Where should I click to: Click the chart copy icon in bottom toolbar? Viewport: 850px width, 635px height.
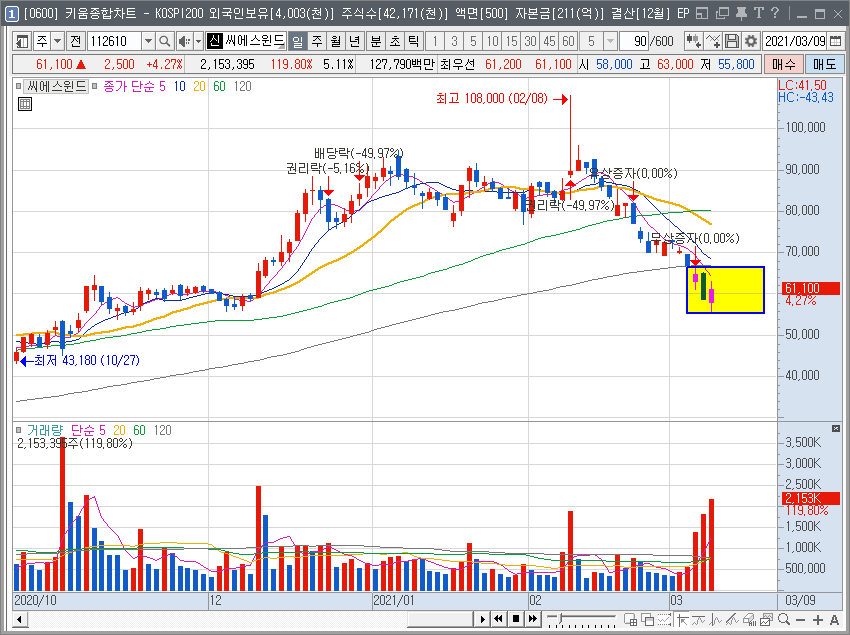767,619
